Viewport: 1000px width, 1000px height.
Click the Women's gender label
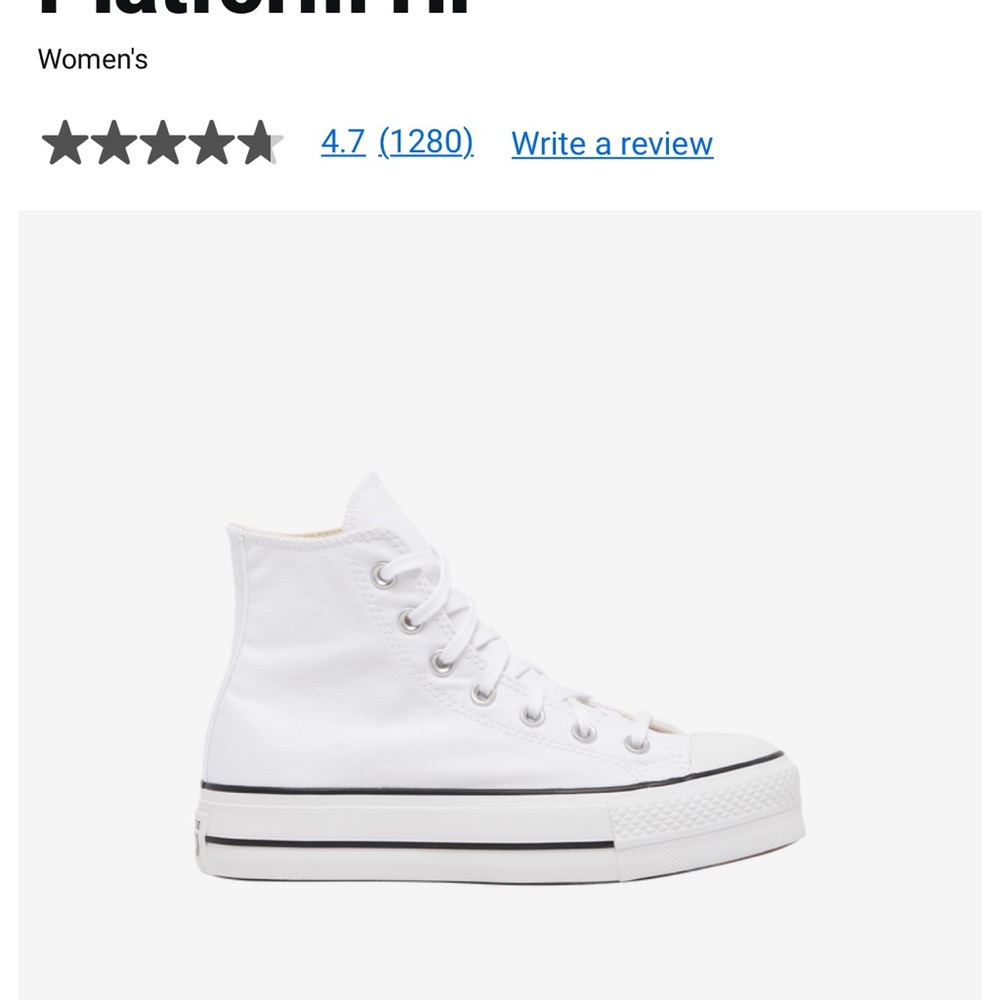91,61
